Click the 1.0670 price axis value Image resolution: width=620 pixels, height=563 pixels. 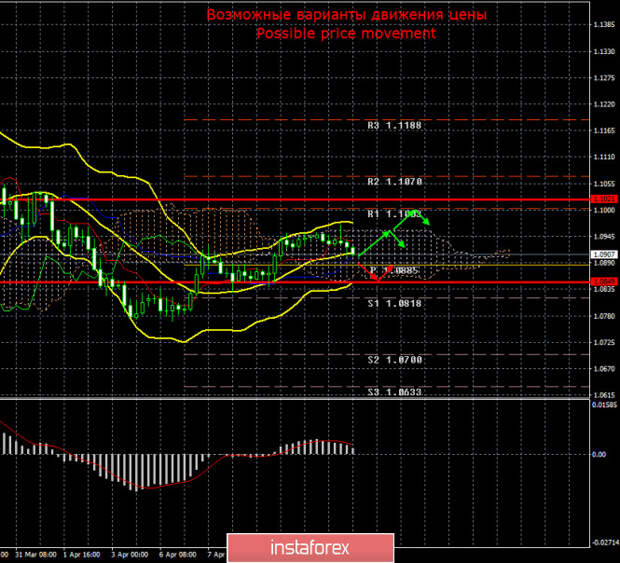tap(604, 368)
